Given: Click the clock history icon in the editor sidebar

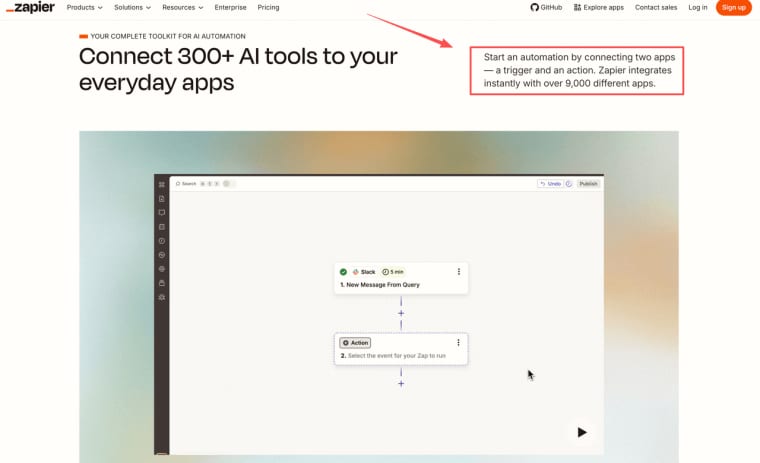Looking at the screenshot, I should point(162,241).
